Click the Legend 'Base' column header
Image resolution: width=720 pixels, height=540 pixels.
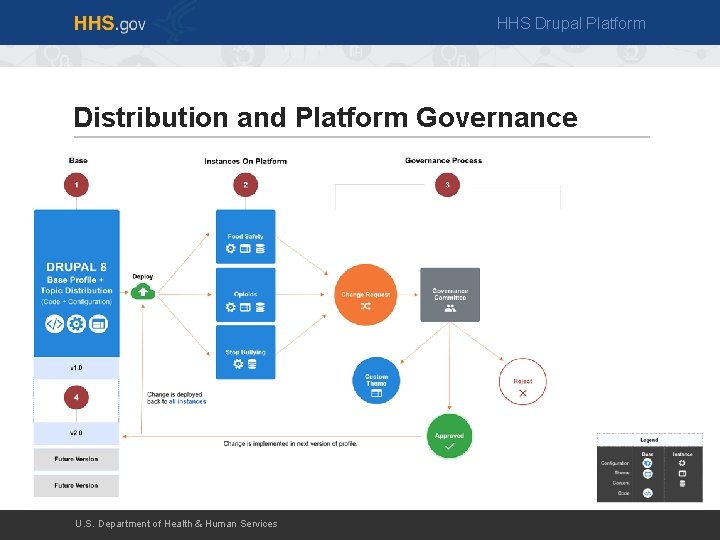pos(647,454)
